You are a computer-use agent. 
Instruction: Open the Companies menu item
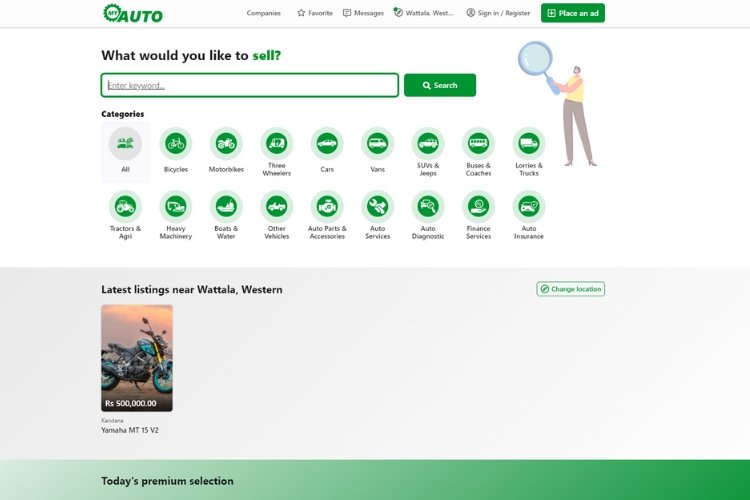click(x=264, y=13)
